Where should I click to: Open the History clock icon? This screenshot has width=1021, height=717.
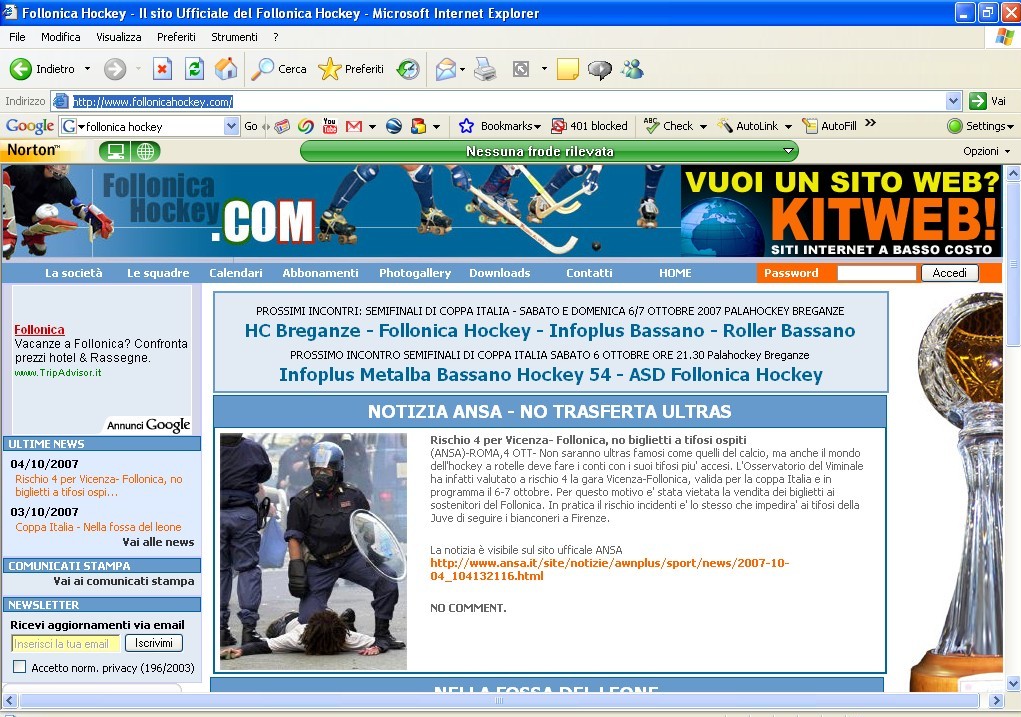(x=408, y=68)
